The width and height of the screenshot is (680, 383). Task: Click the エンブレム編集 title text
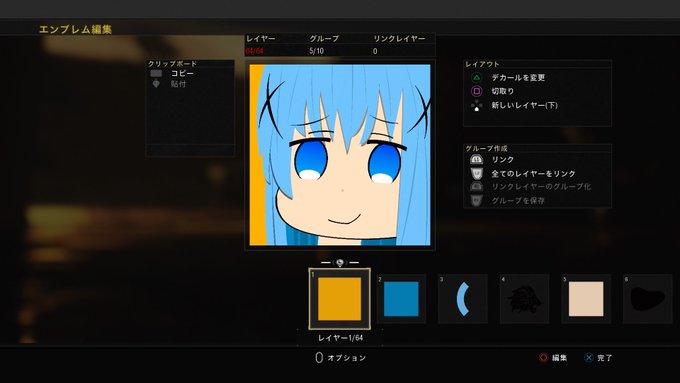point(75,29)
